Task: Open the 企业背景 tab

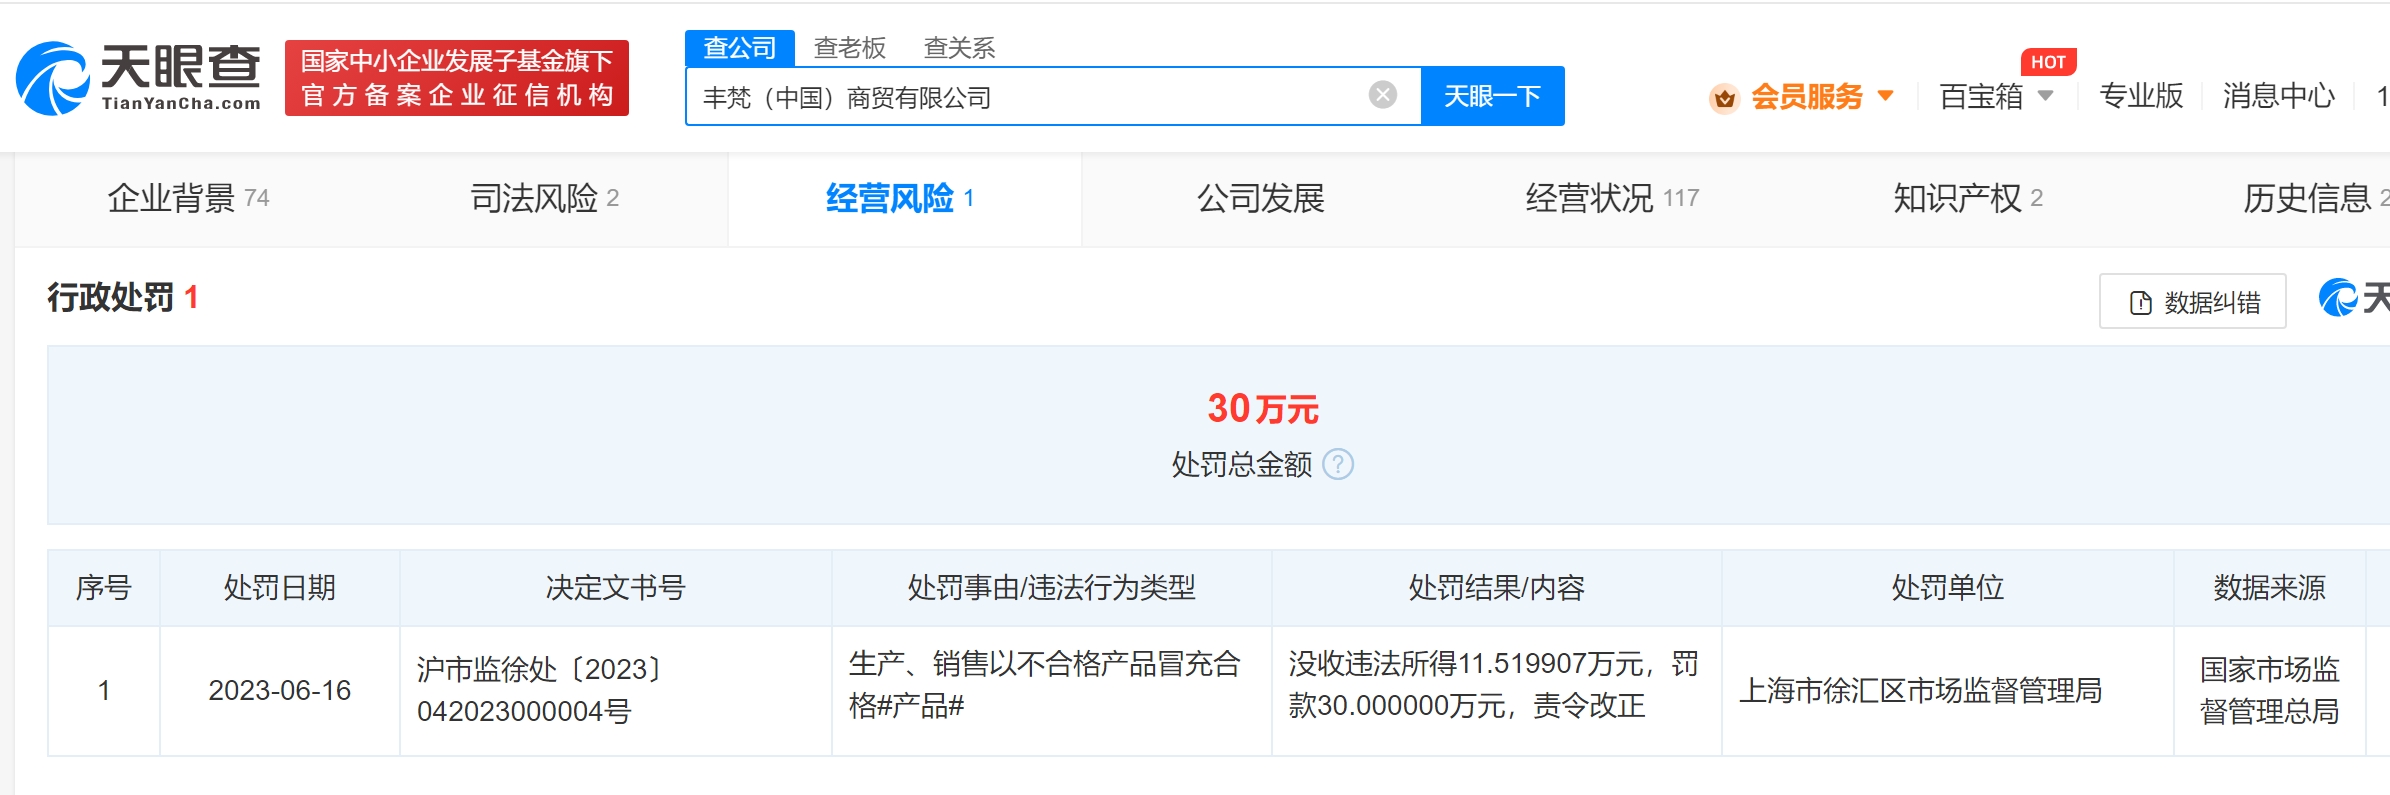Action: pos(188,198)
